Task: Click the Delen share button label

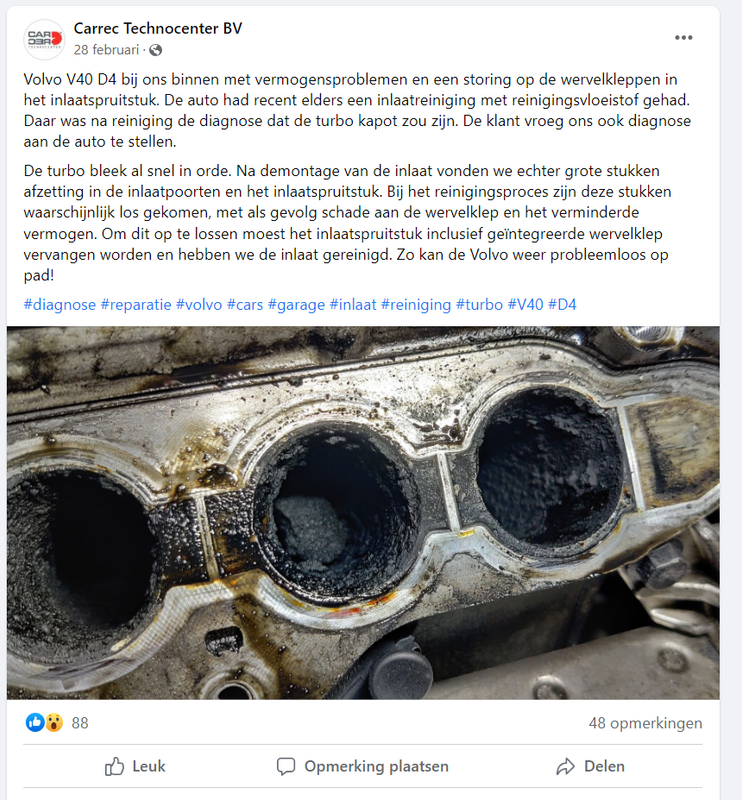Action: click(604, 766)
